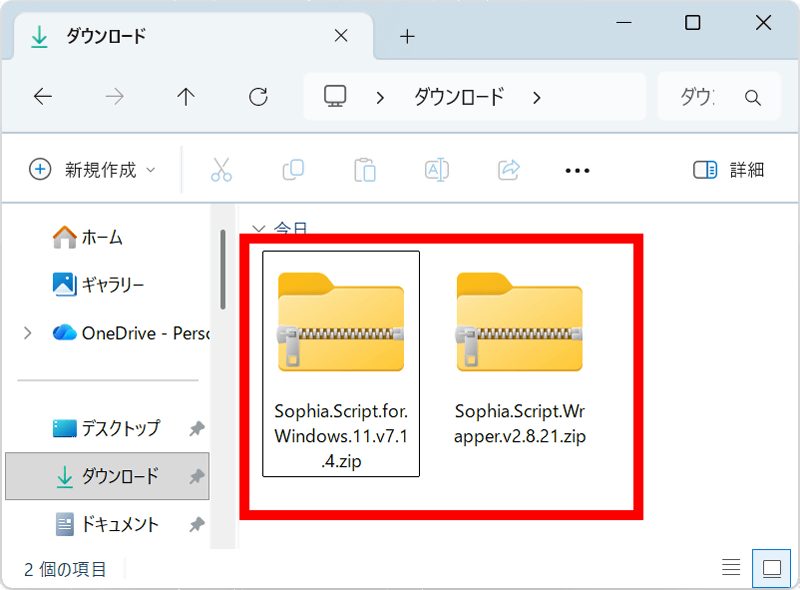Viewport: 800px width, 590px height.
Task: Open デスクトップ in the sidebar
Action: point(120,428)
